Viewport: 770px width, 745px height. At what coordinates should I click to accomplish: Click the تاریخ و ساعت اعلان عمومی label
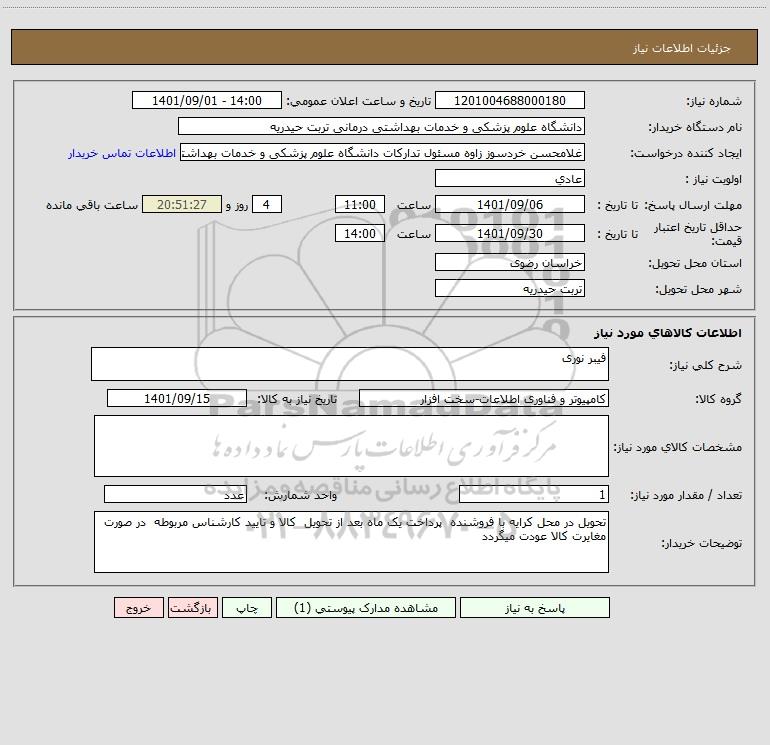(x=358, y=101)
